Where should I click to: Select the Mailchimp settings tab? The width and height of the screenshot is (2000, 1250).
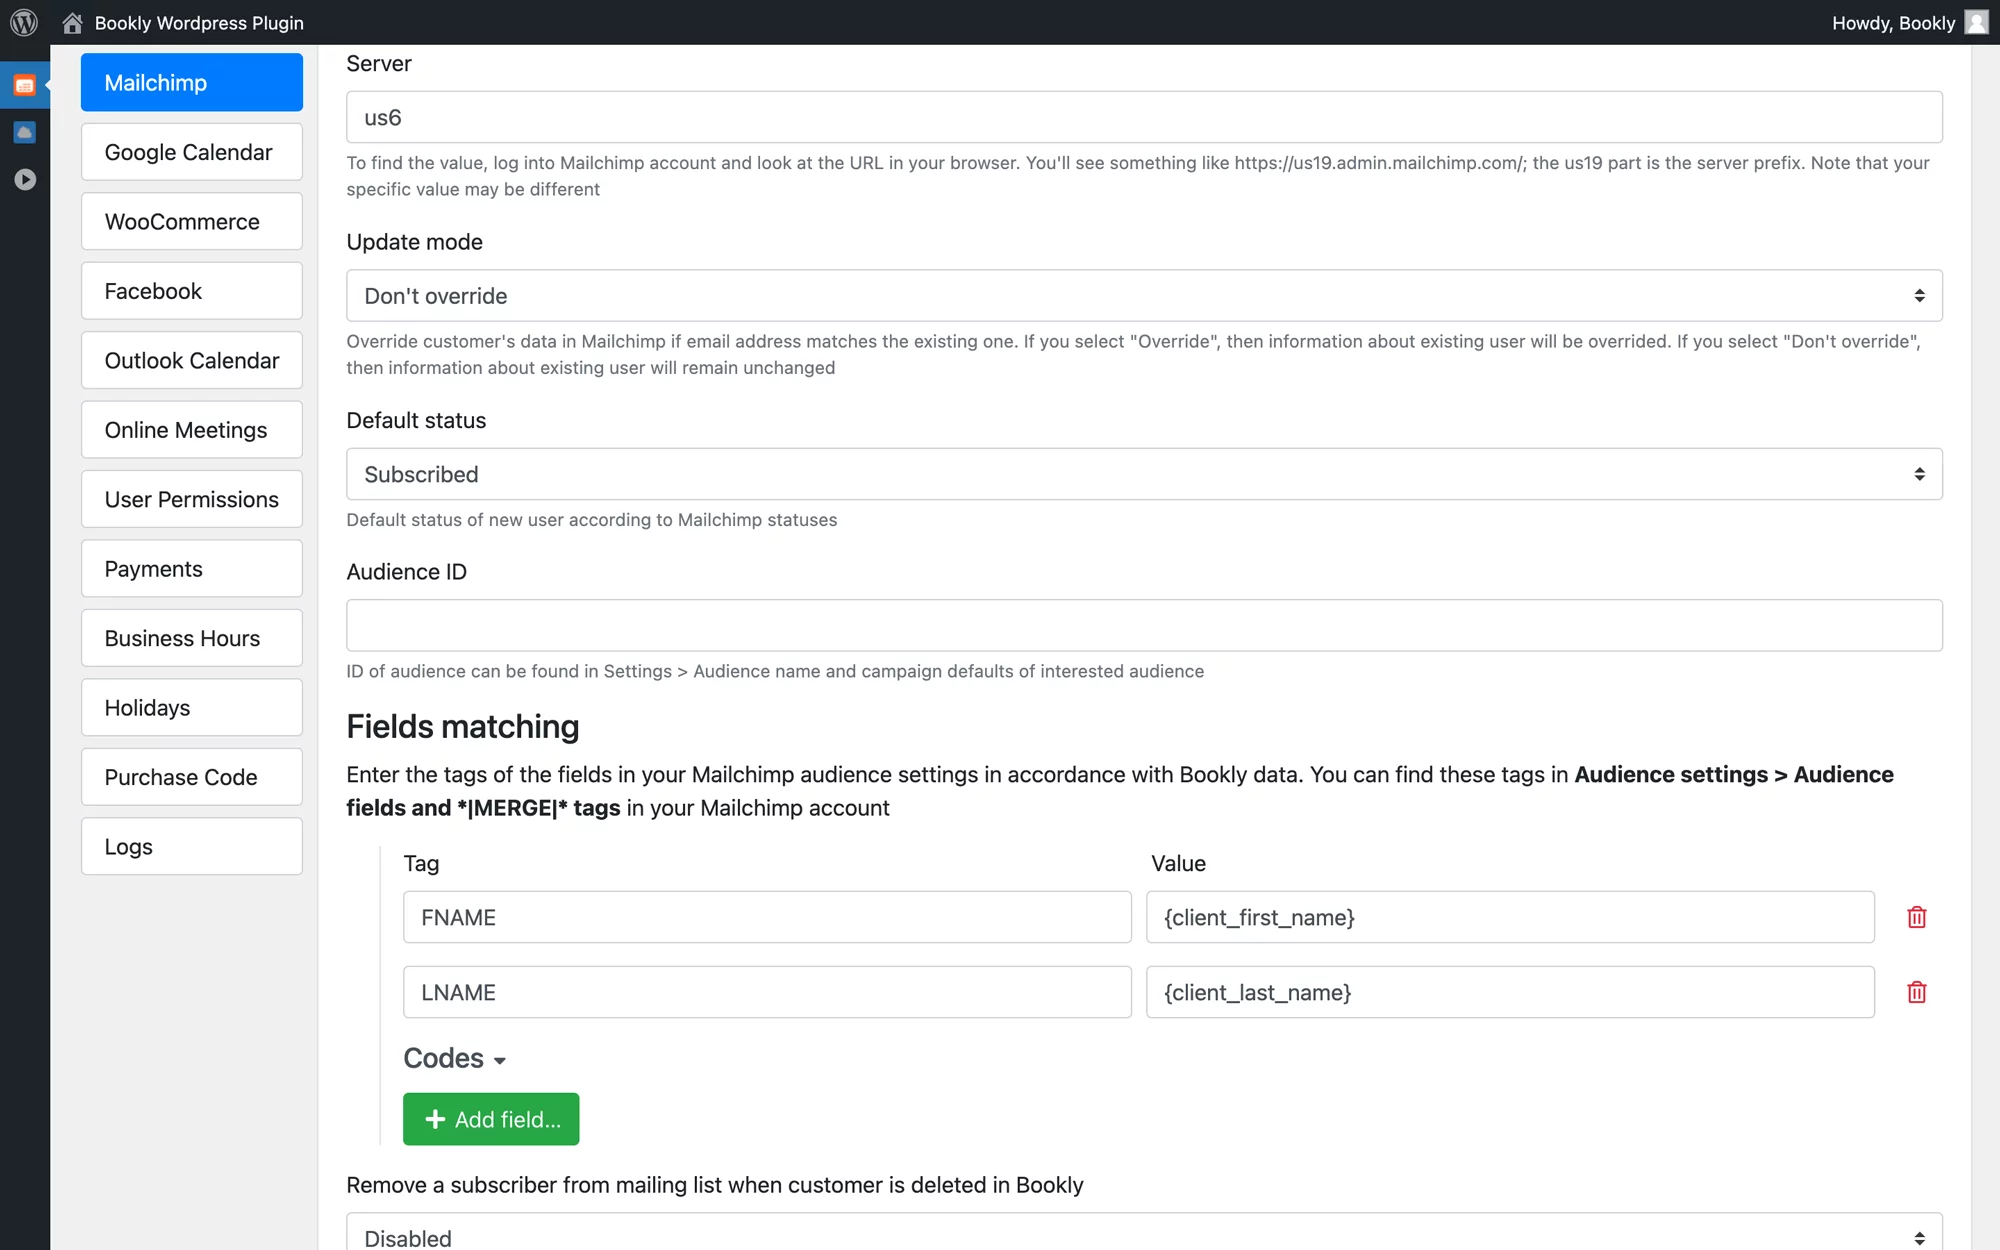[x=192, y=82]
